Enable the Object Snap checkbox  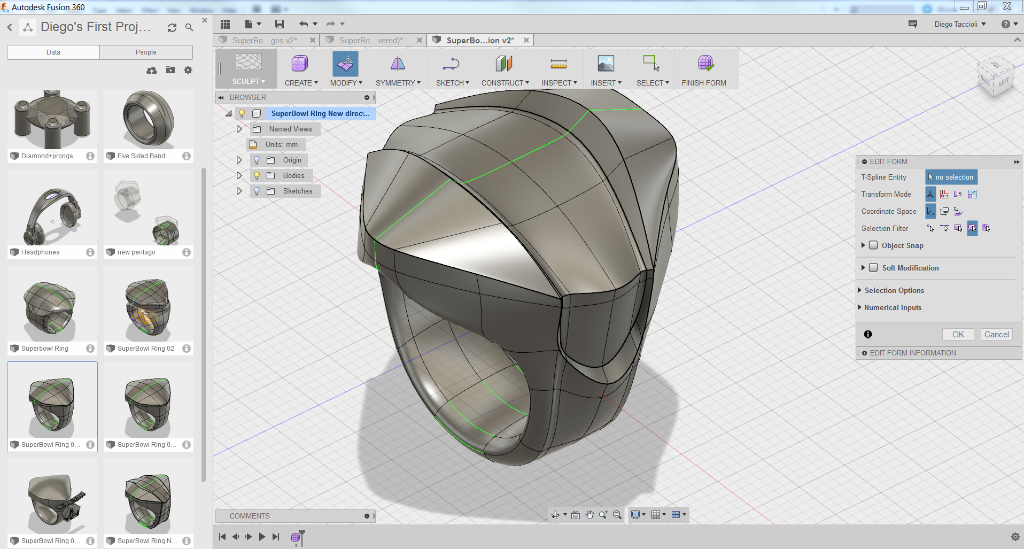pos(873,245)
